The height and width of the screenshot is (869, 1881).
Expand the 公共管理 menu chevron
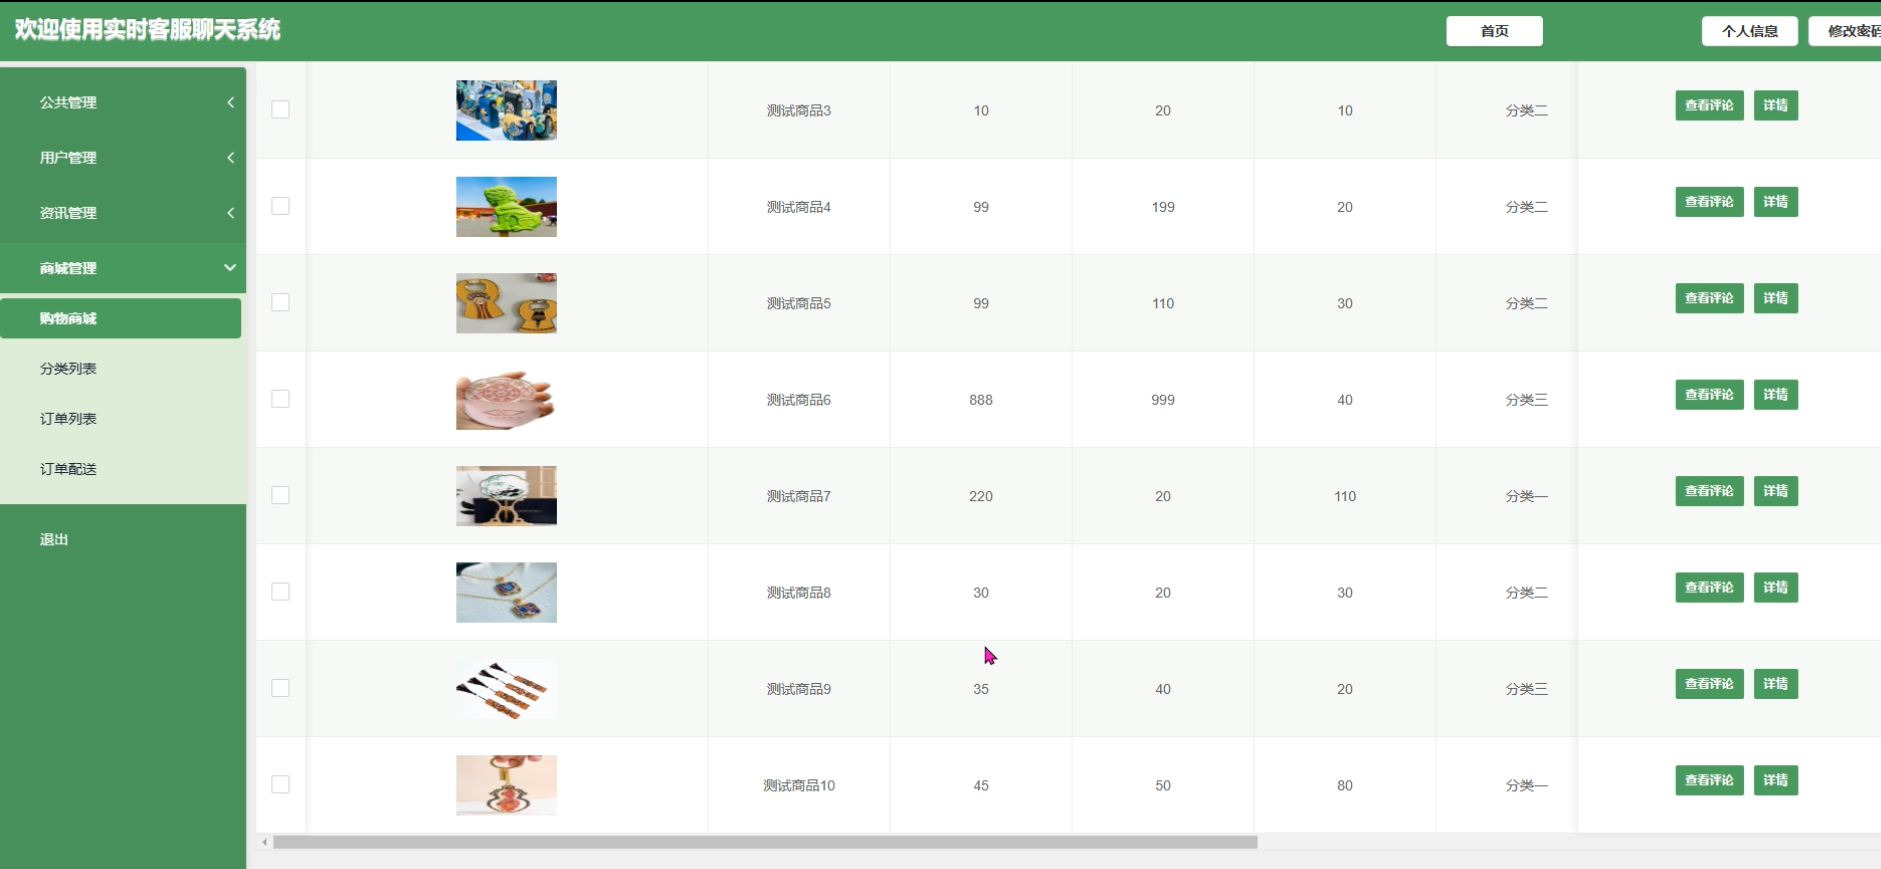[x=230, y=102]
